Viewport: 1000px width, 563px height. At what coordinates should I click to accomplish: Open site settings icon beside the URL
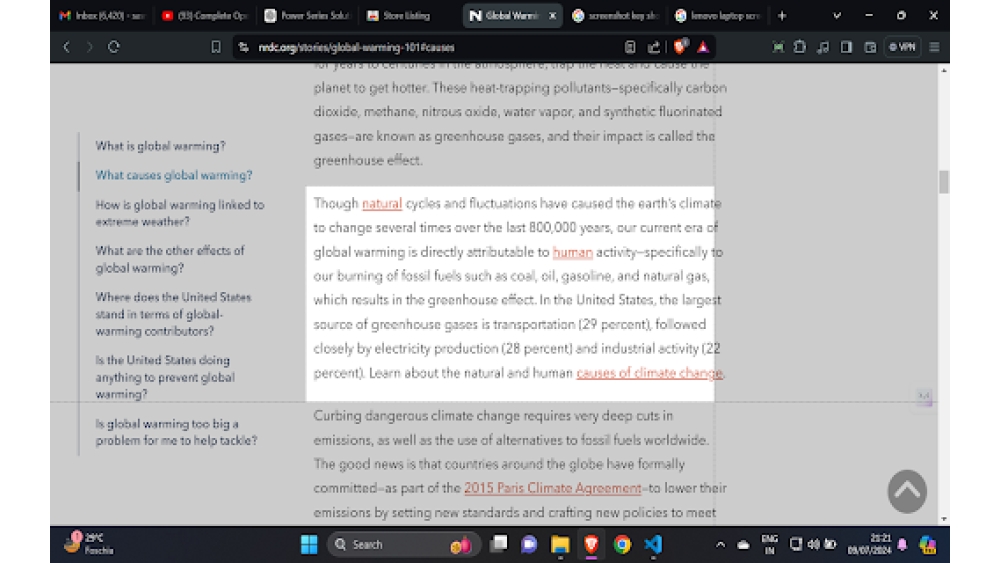[x=244, y=47]
